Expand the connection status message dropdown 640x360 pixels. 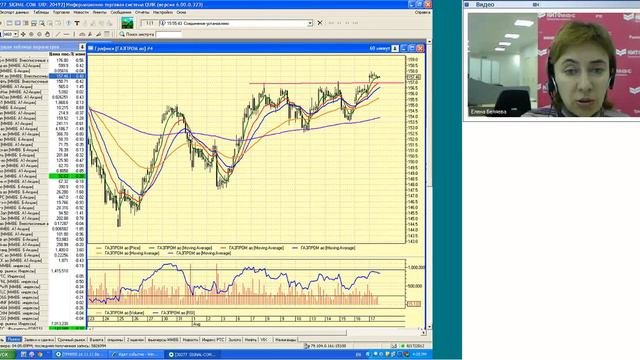[x=310, y=23]
